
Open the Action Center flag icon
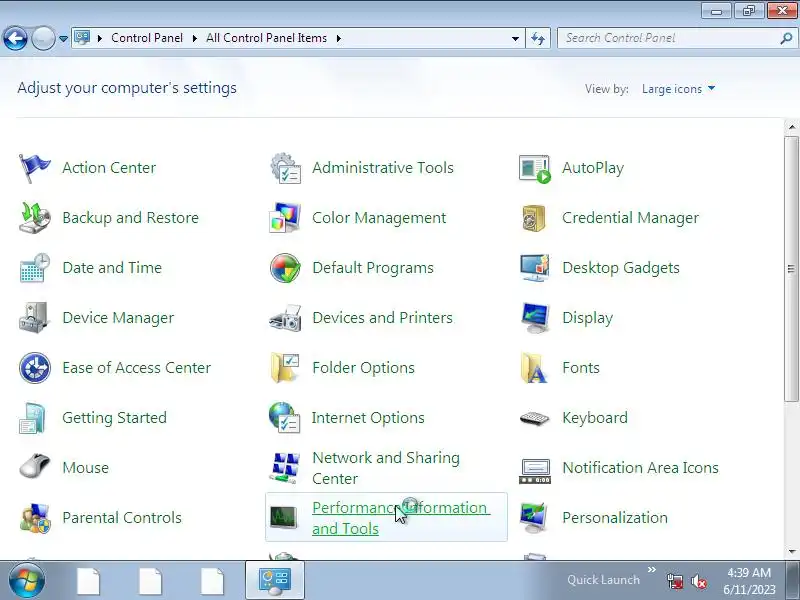(35, 168)
